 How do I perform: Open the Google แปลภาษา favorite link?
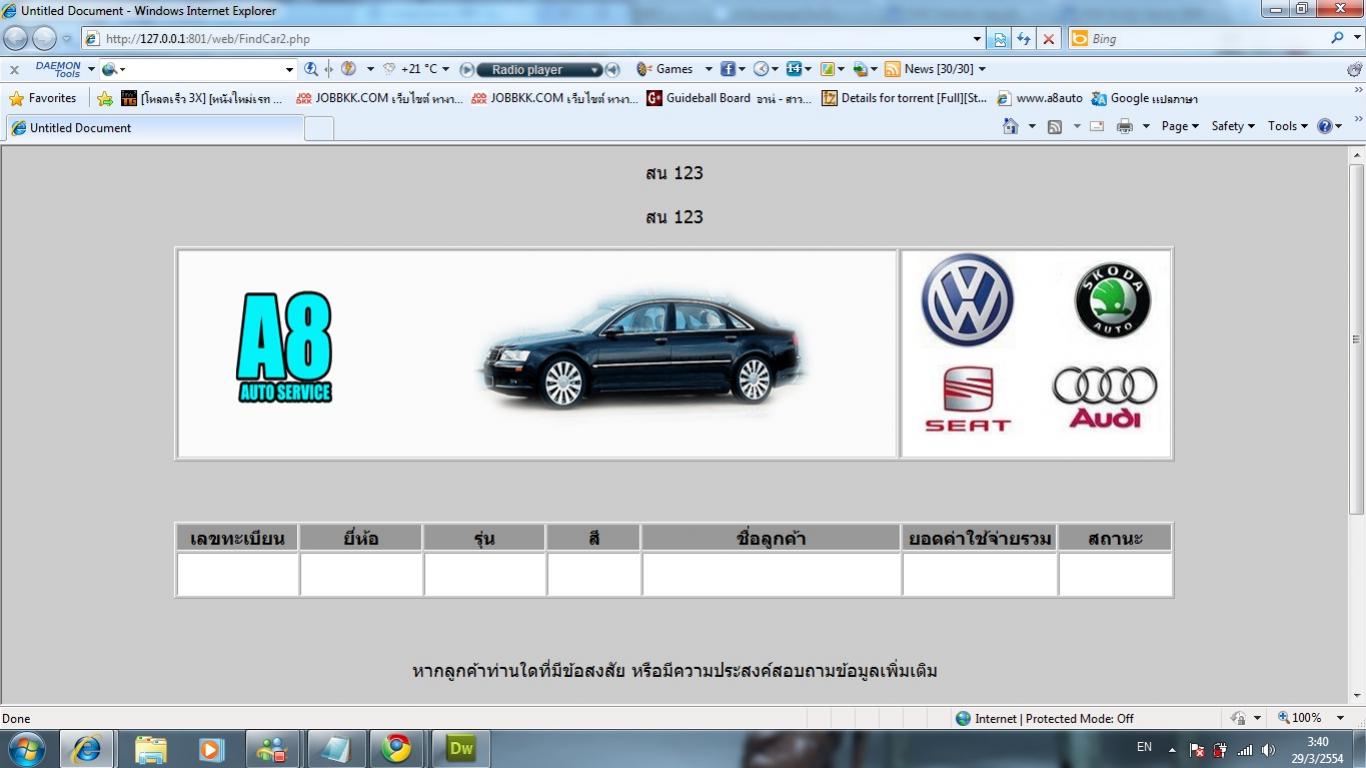(1144, 98)
